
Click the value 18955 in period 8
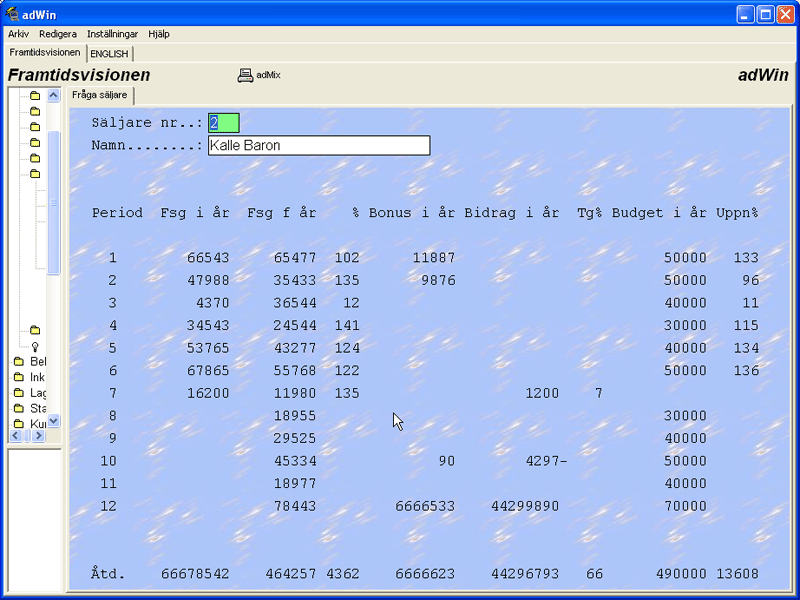294,415
